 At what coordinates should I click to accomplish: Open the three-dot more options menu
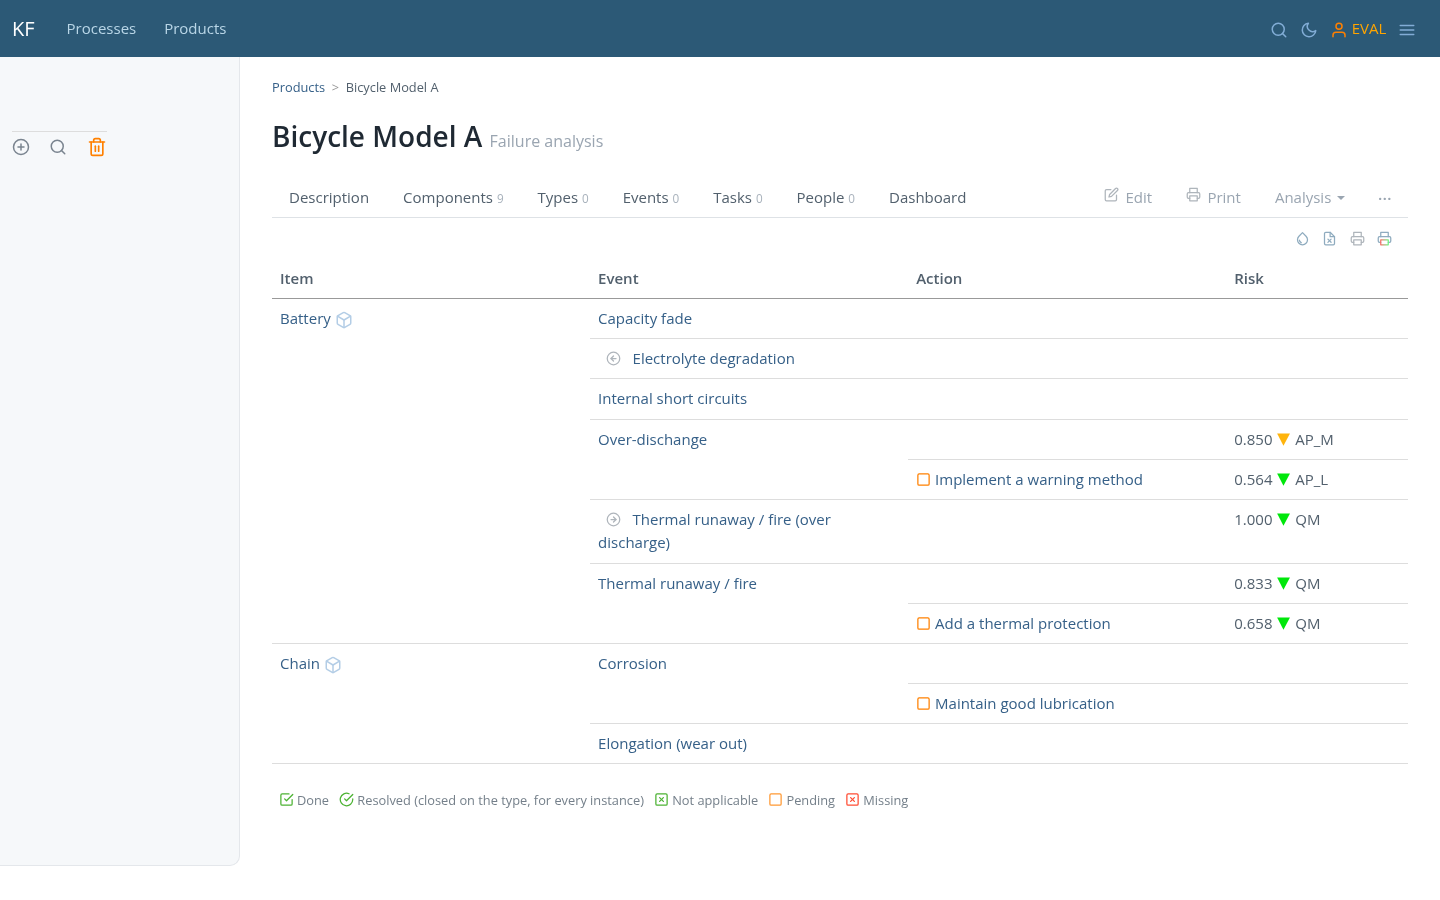pyautogui.click(x=1384, y=198)
